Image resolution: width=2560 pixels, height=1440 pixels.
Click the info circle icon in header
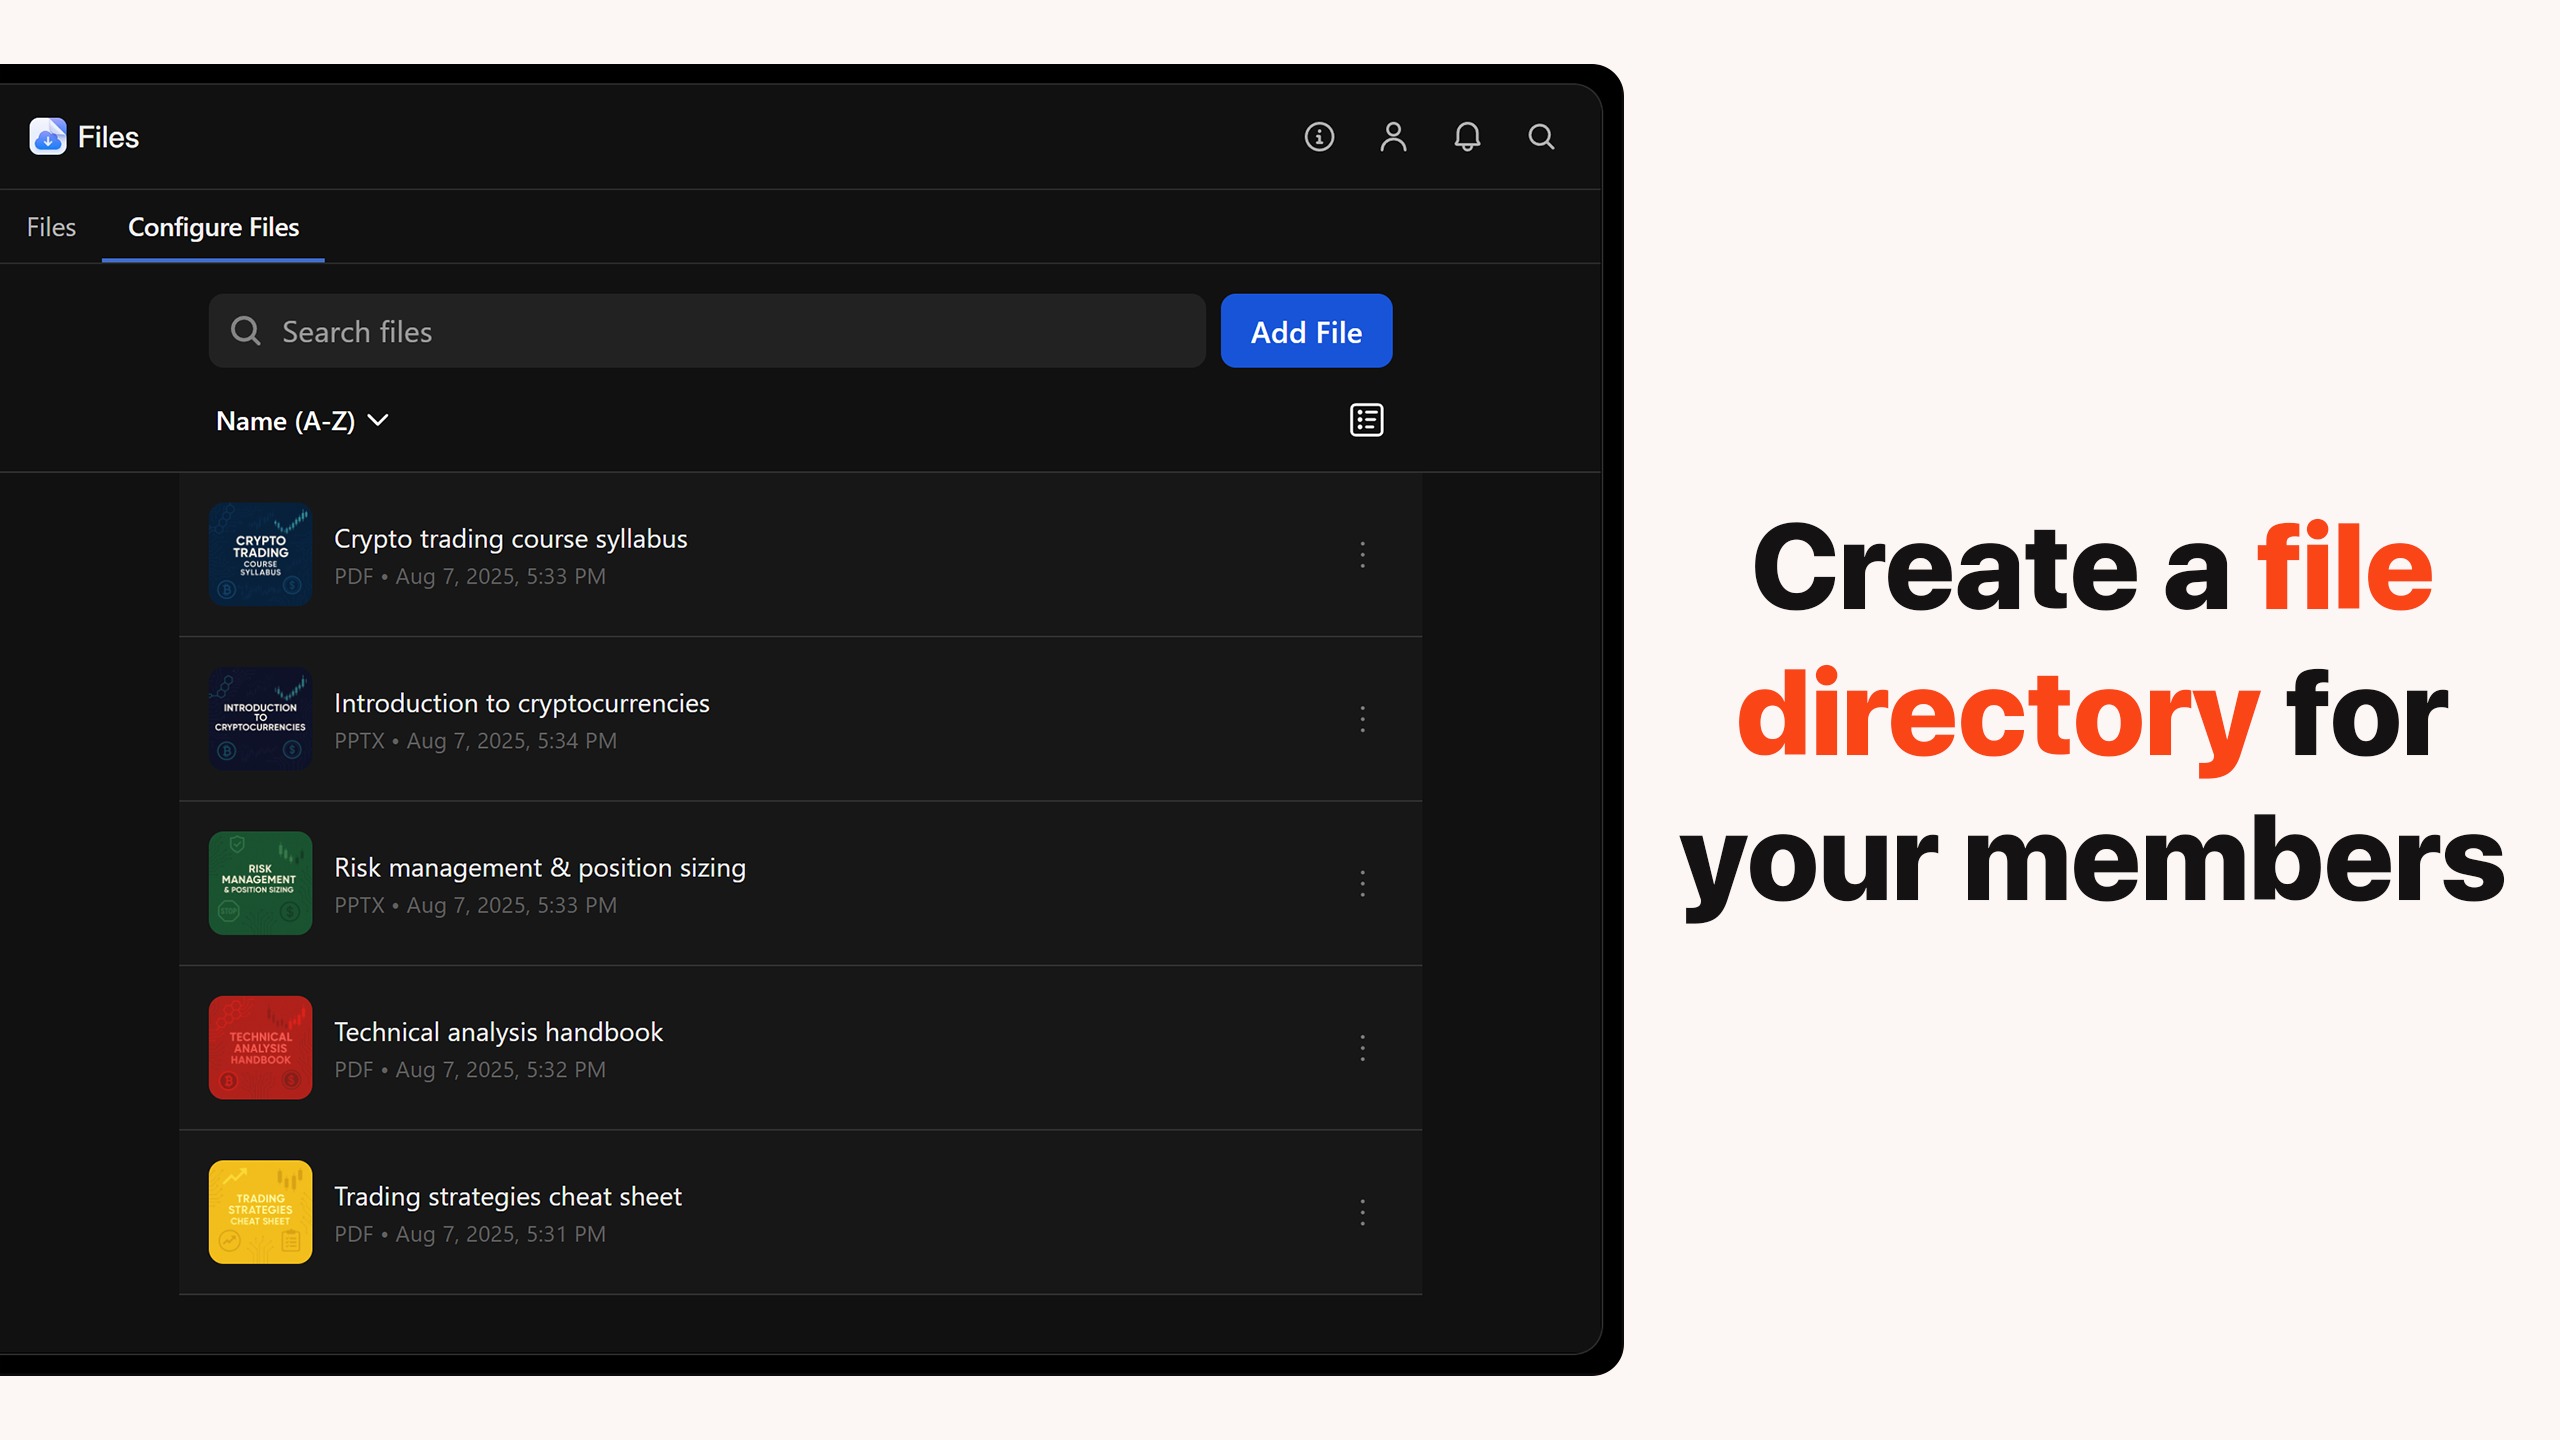click(x=1319, y=137)
